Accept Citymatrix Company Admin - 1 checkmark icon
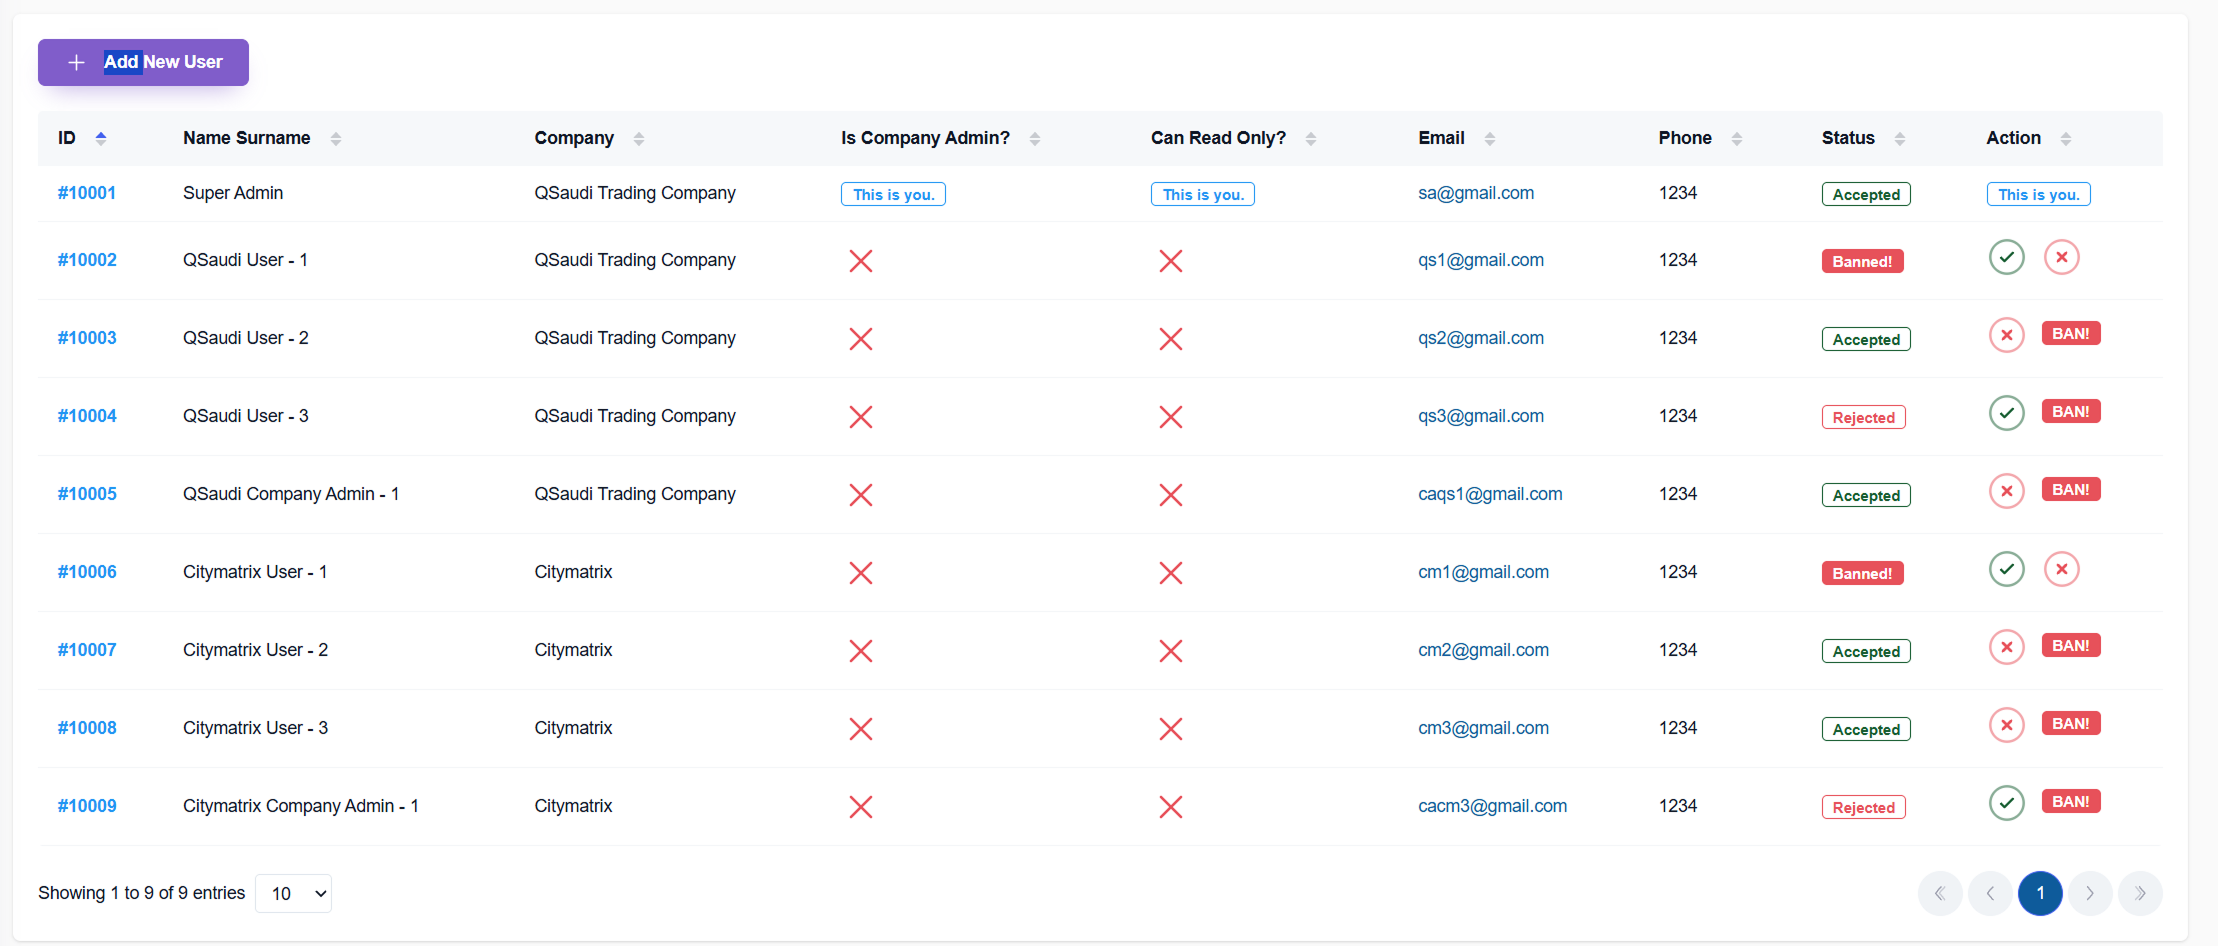Screen dimensions: 2218x946 coord(2006,804)
